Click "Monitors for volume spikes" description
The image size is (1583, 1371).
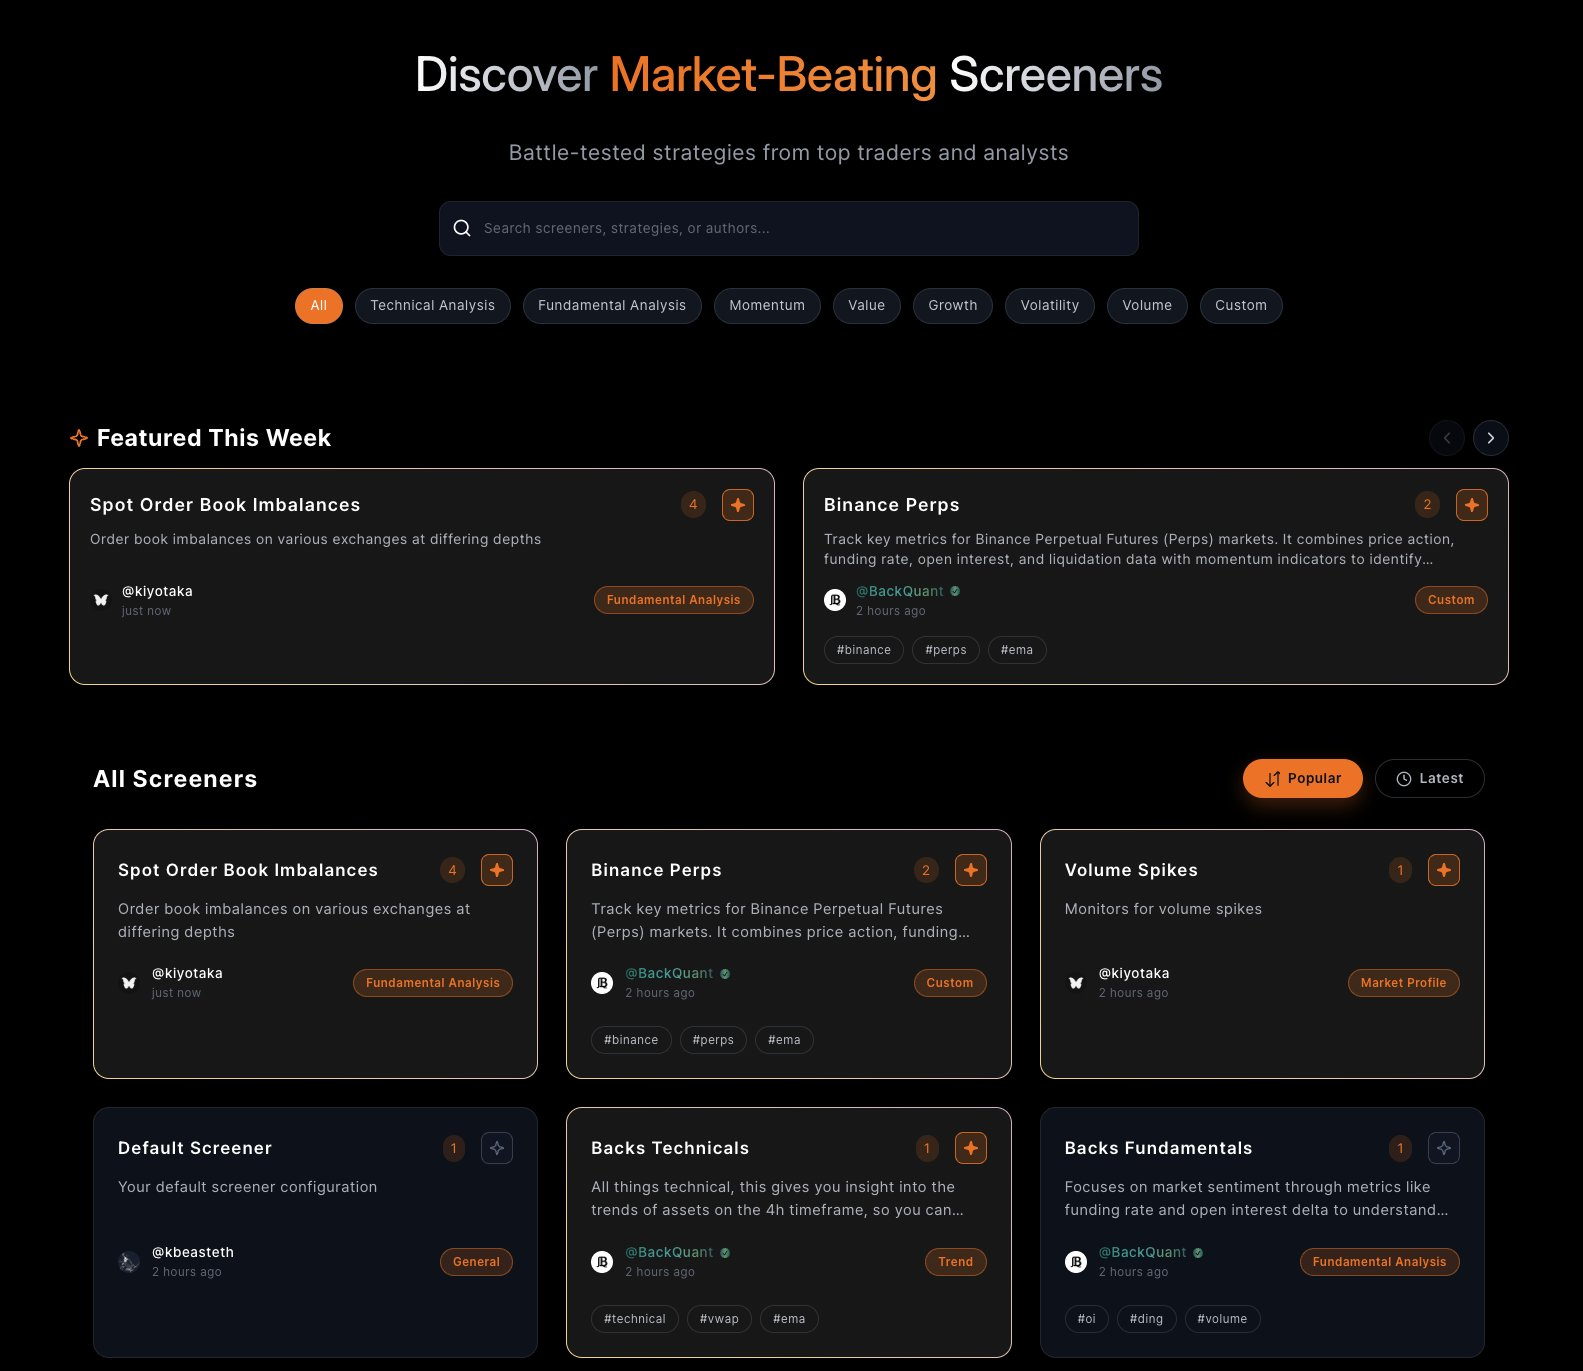pyautogui.click(x=1163, y=909)
